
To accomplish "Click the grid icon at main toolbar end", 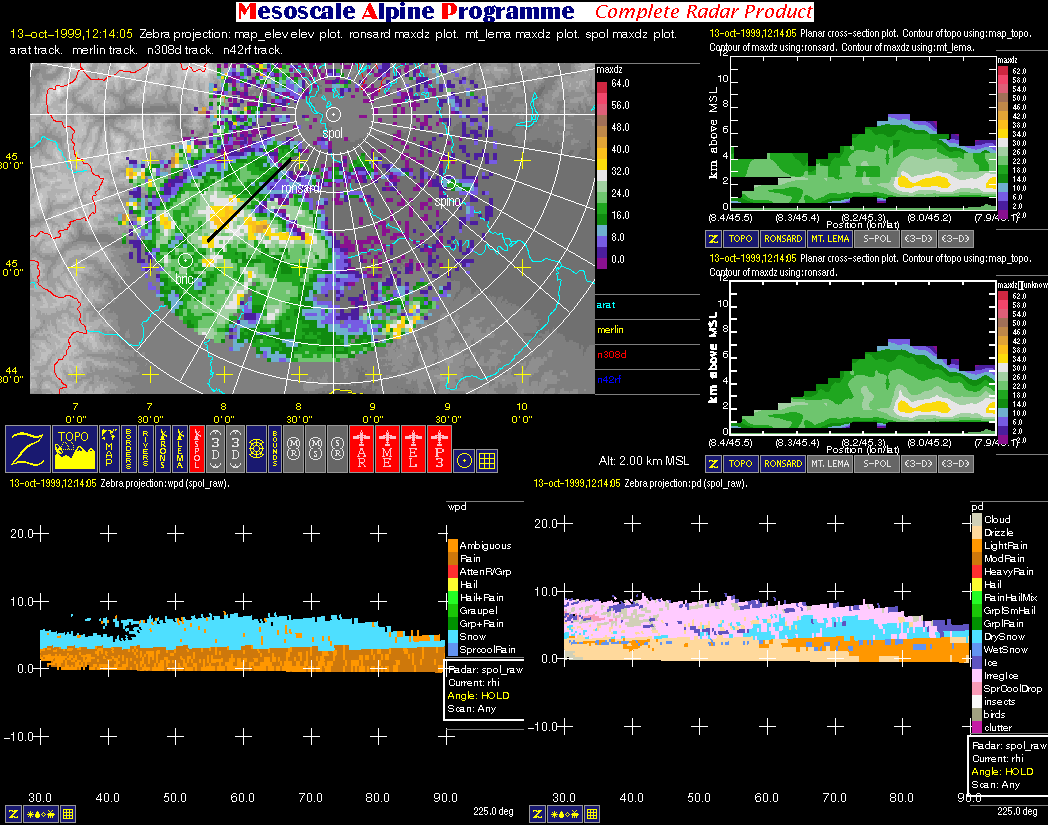I will 487,460.
